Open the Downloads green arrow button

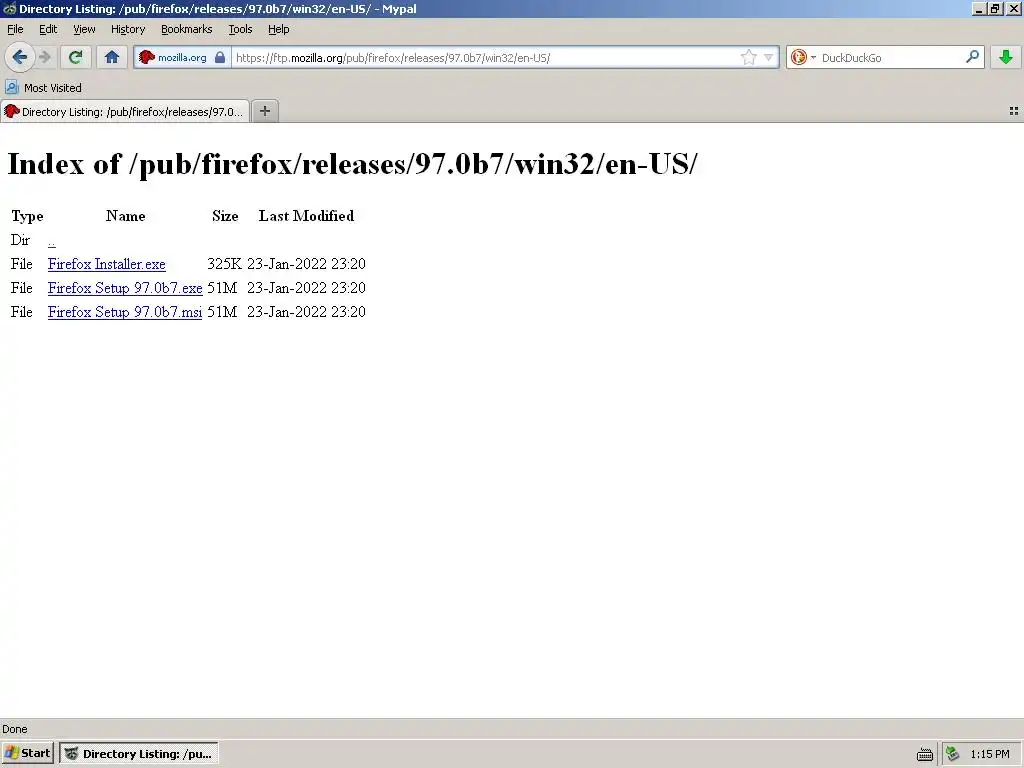1006,57
